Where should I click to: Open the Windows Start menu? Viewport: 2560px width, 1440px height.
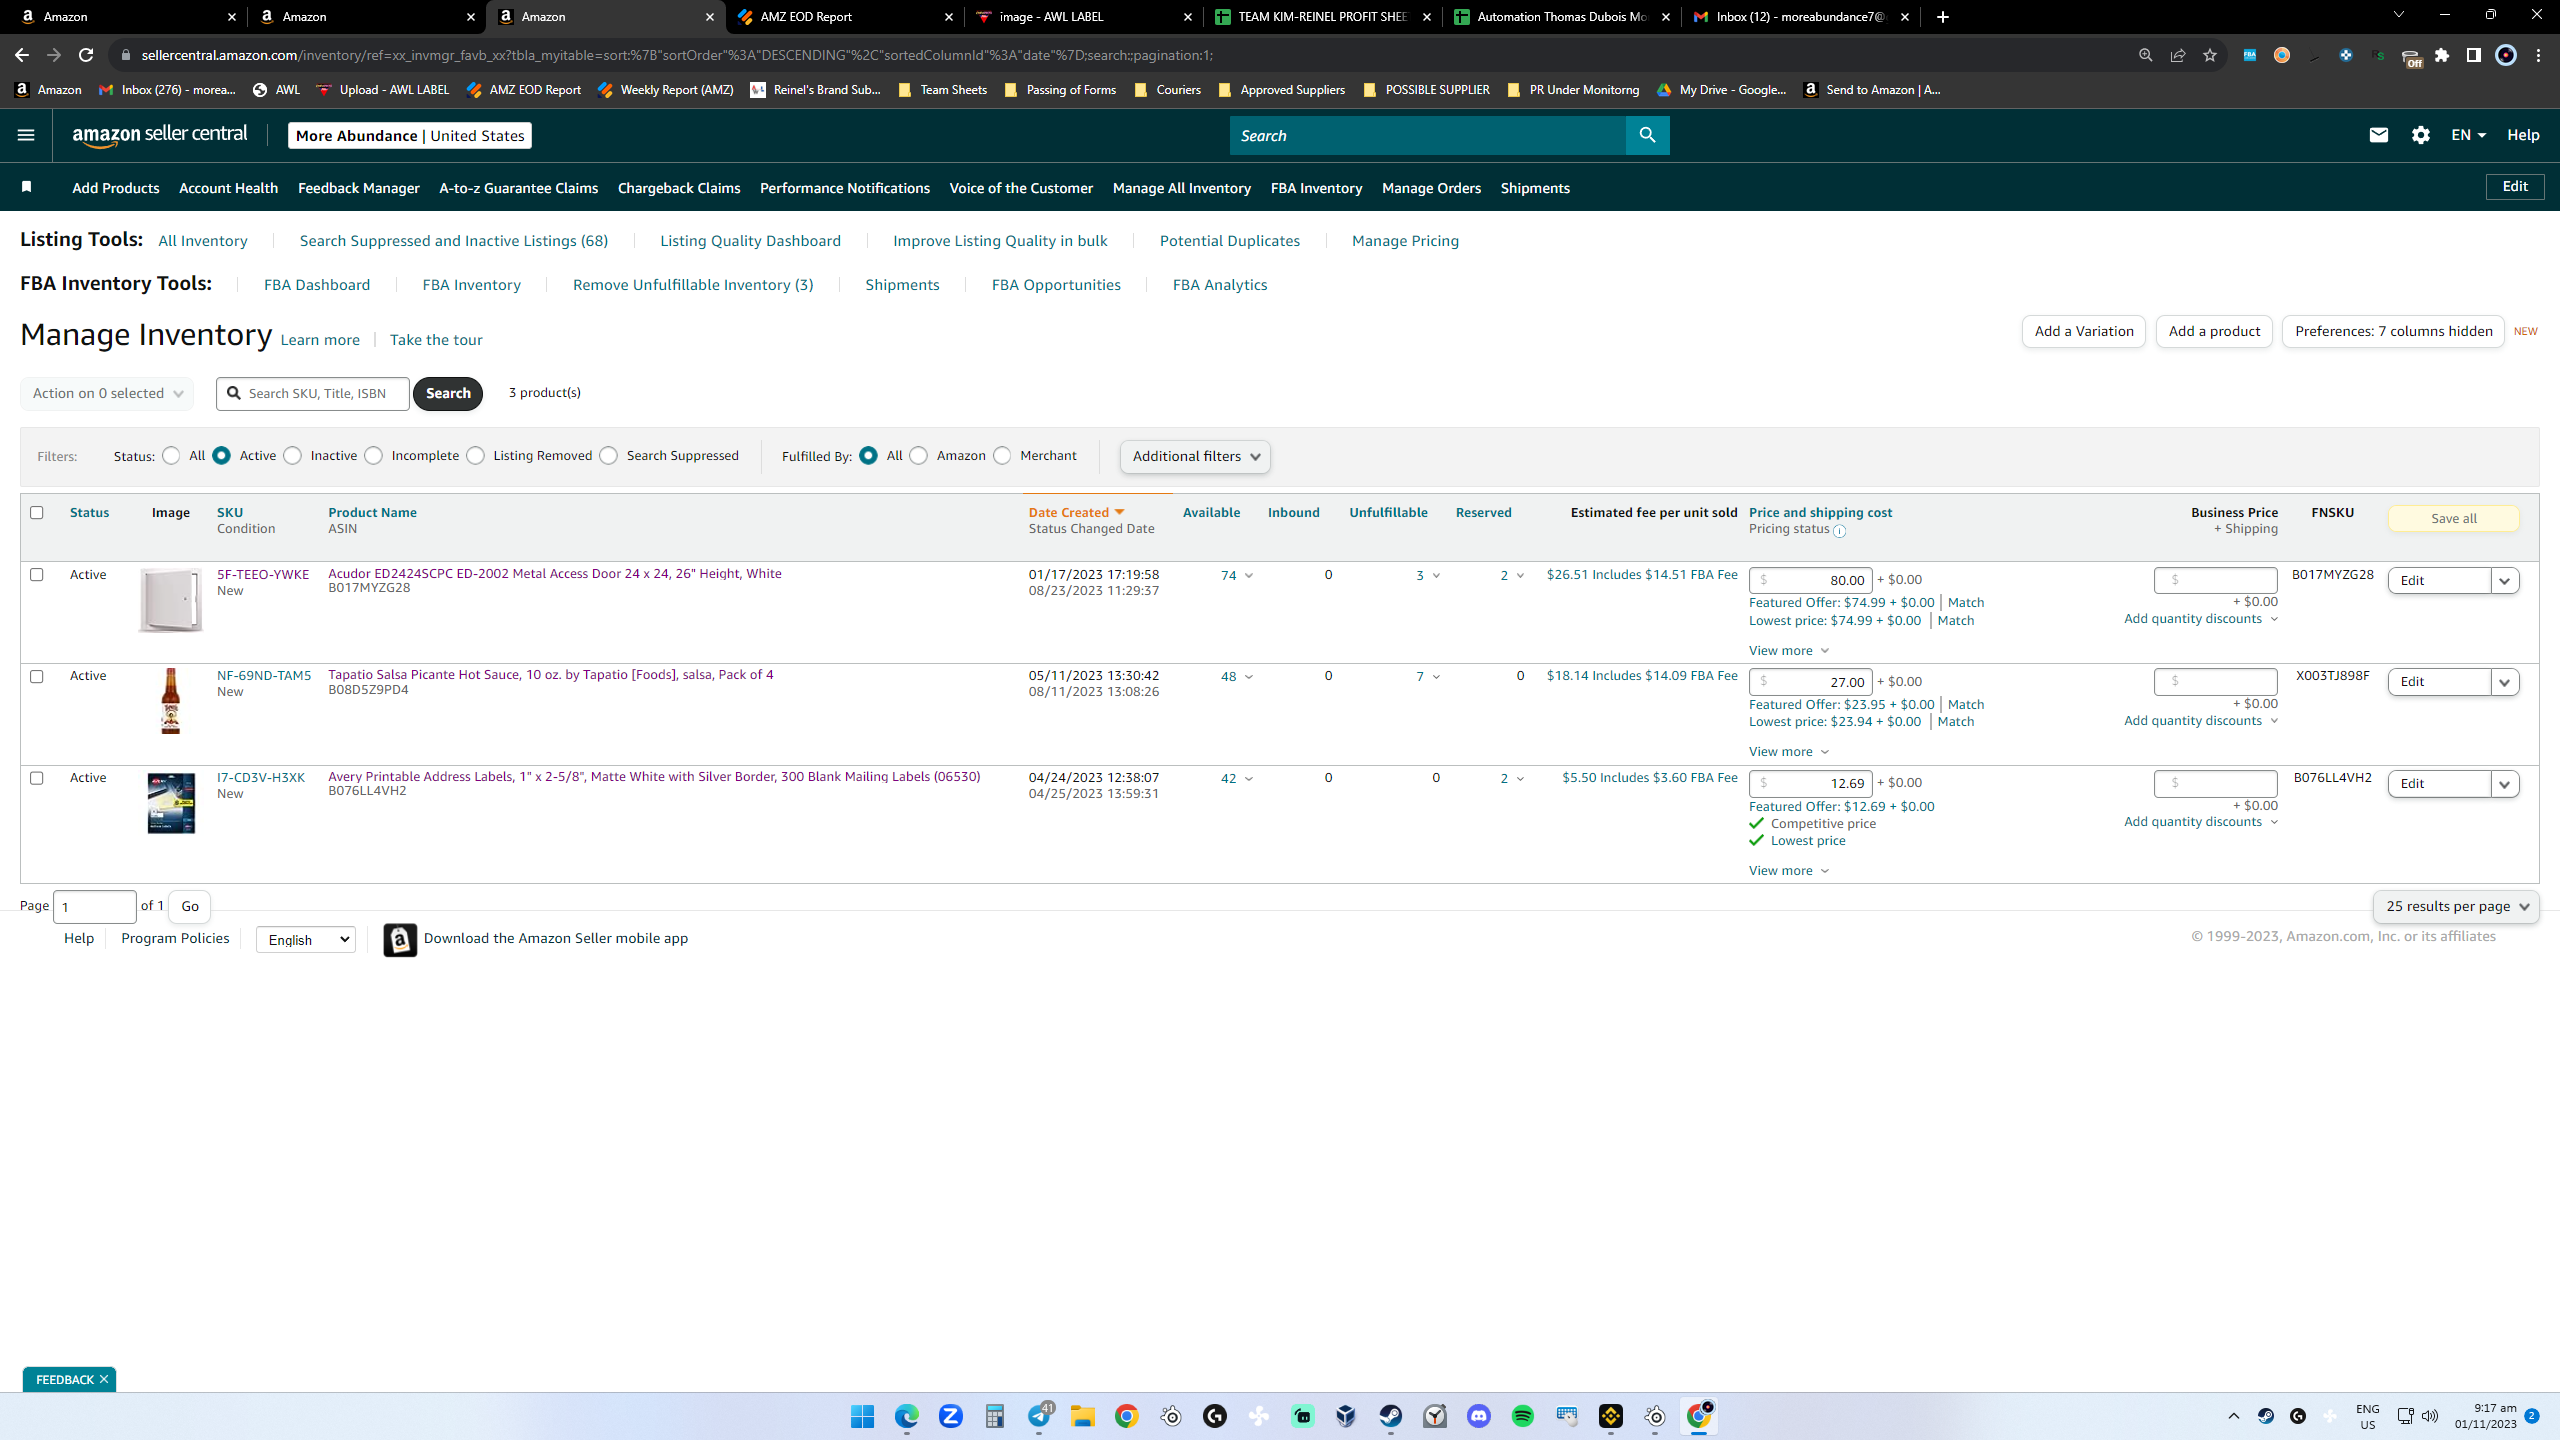tap(862, 1416)
